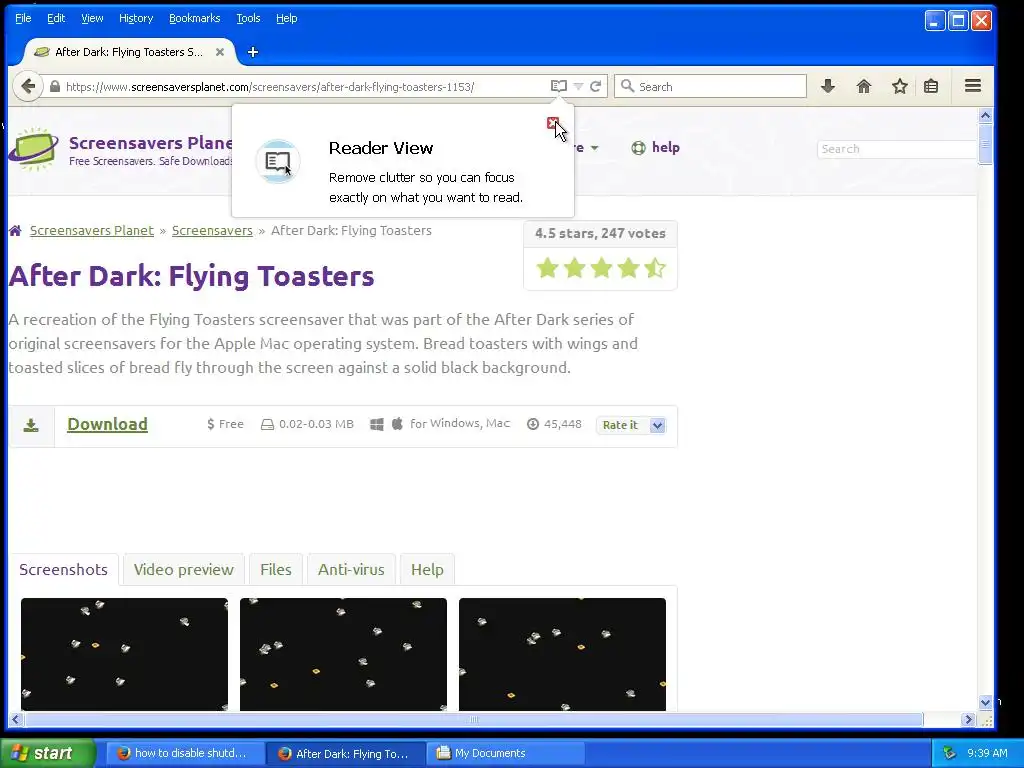
Task: Open the Help menu in menu bar
Action: pyautogui.click(x=287, y=18)
